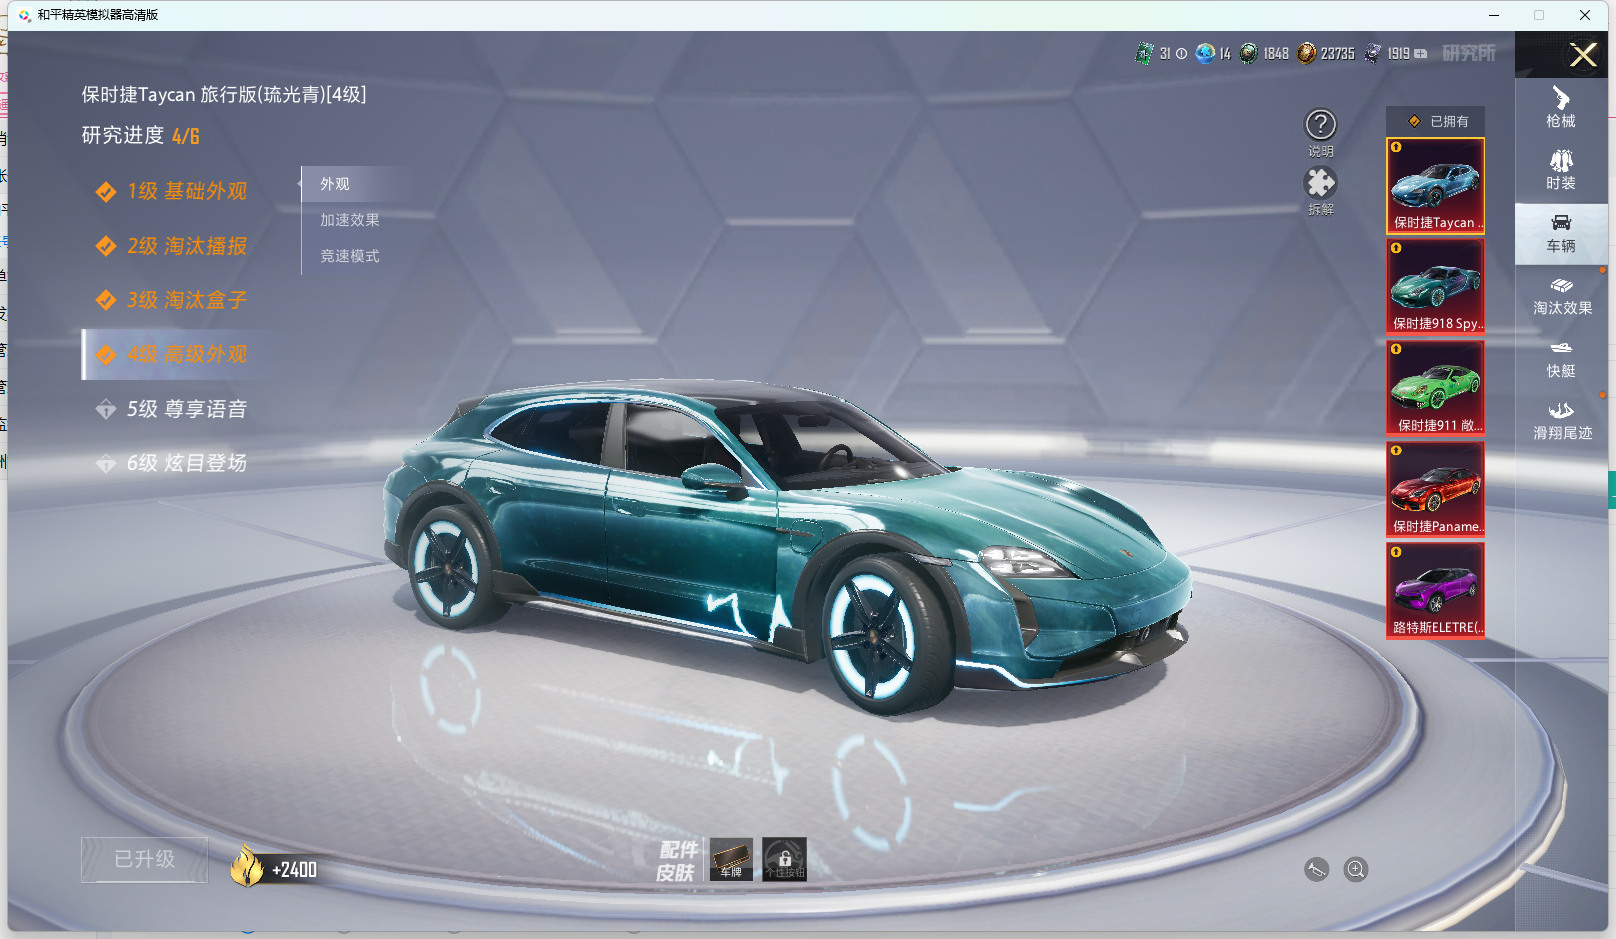Click the plus icon next to 1919
Screen dimensions: 1616x939
click(1421, 54)
